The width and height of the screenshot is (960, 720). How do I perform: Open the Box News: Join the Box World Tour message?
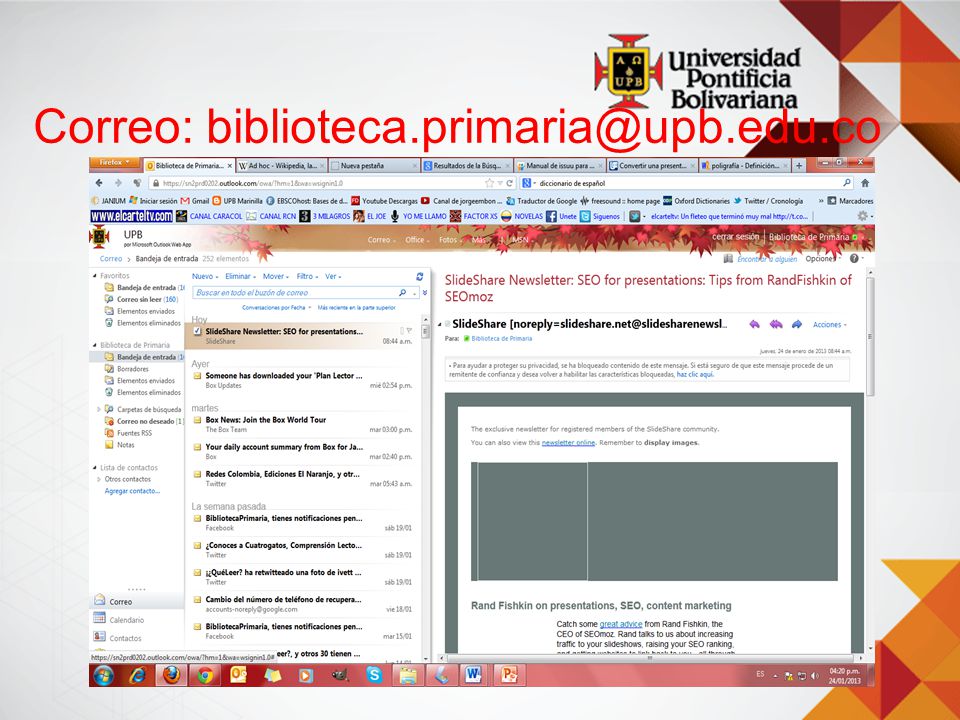tap(302, 424)
